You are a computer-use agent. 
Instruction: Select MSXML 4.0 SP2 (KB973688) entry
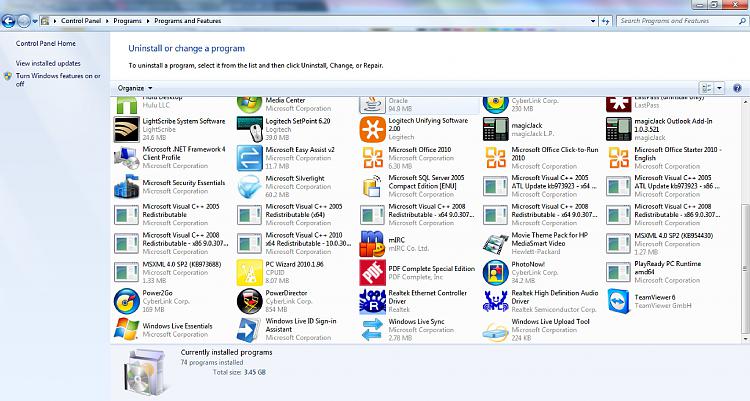pos(172,272)
